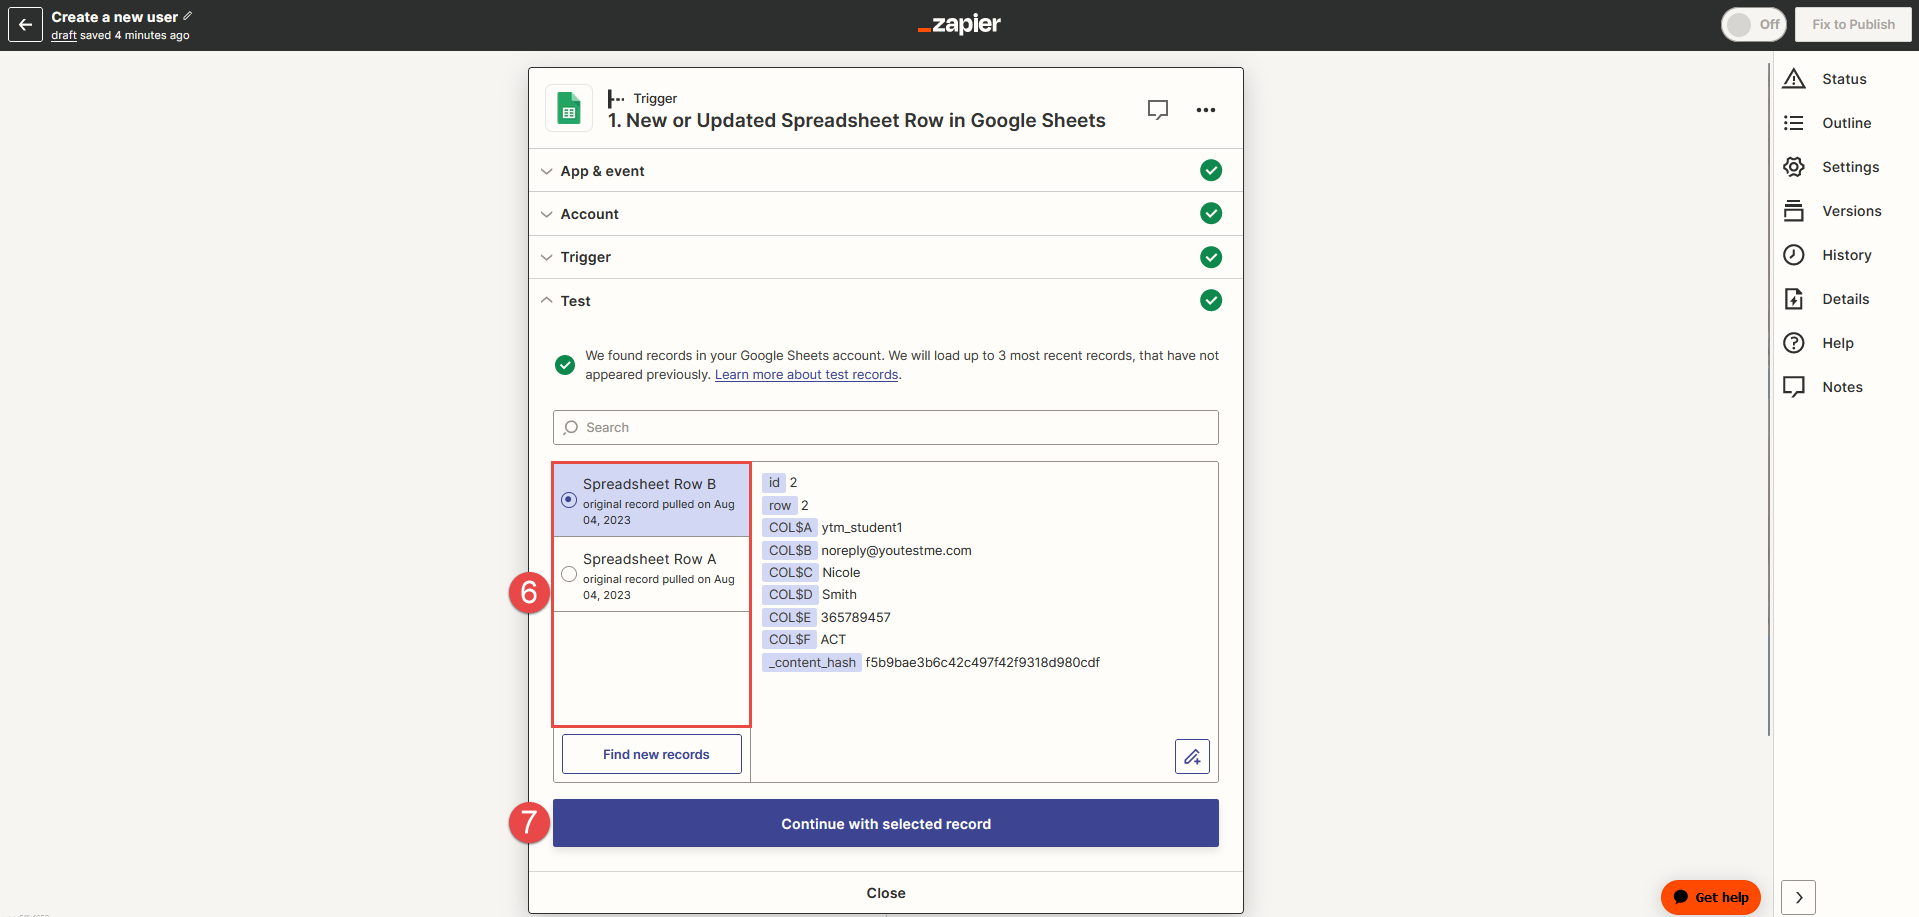
Task: Click the ytm_student1 value
Action: tap(862, 527)
